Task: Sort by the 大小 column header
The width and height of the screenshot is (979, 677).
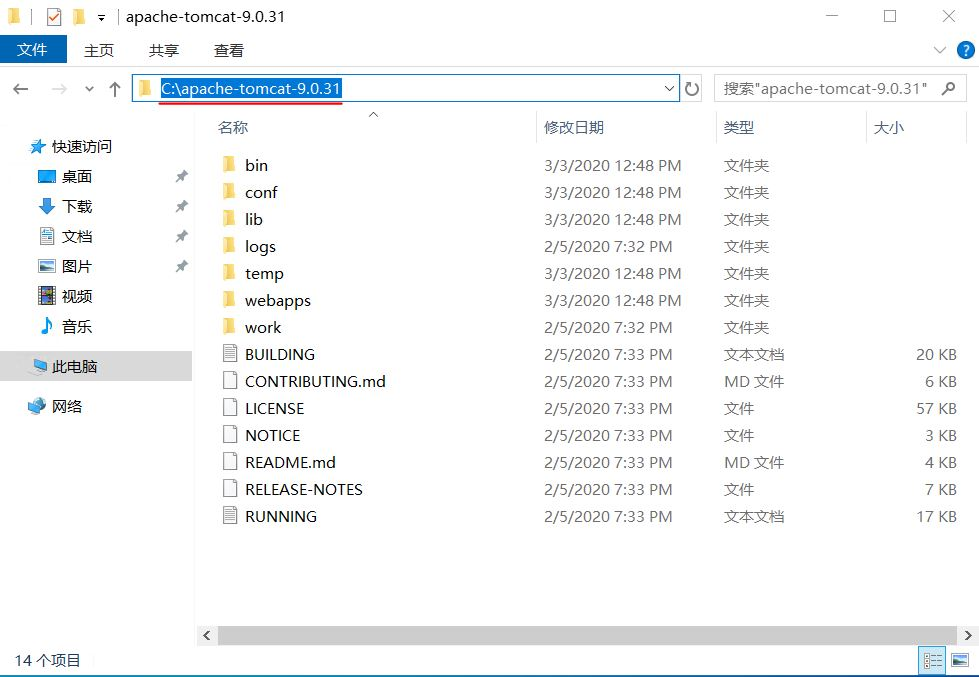Action: tap(888, 127)
